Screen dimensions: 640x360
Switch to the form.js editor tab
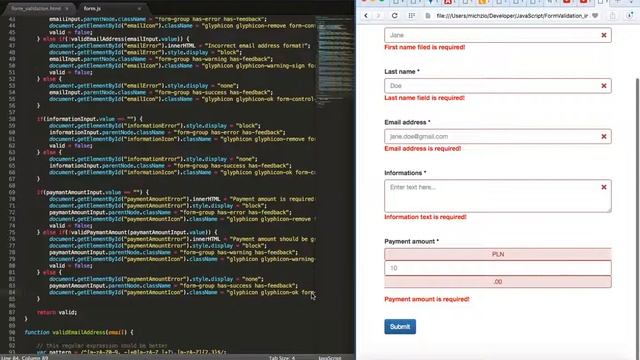pyautogui.click(x=92, y=8)
